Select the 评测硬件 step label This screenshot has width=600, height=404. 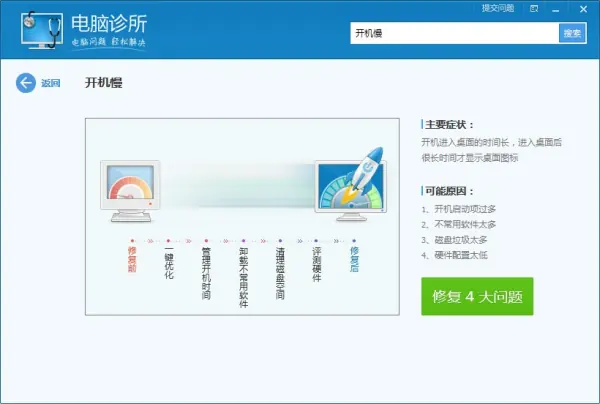click(317, 264)
